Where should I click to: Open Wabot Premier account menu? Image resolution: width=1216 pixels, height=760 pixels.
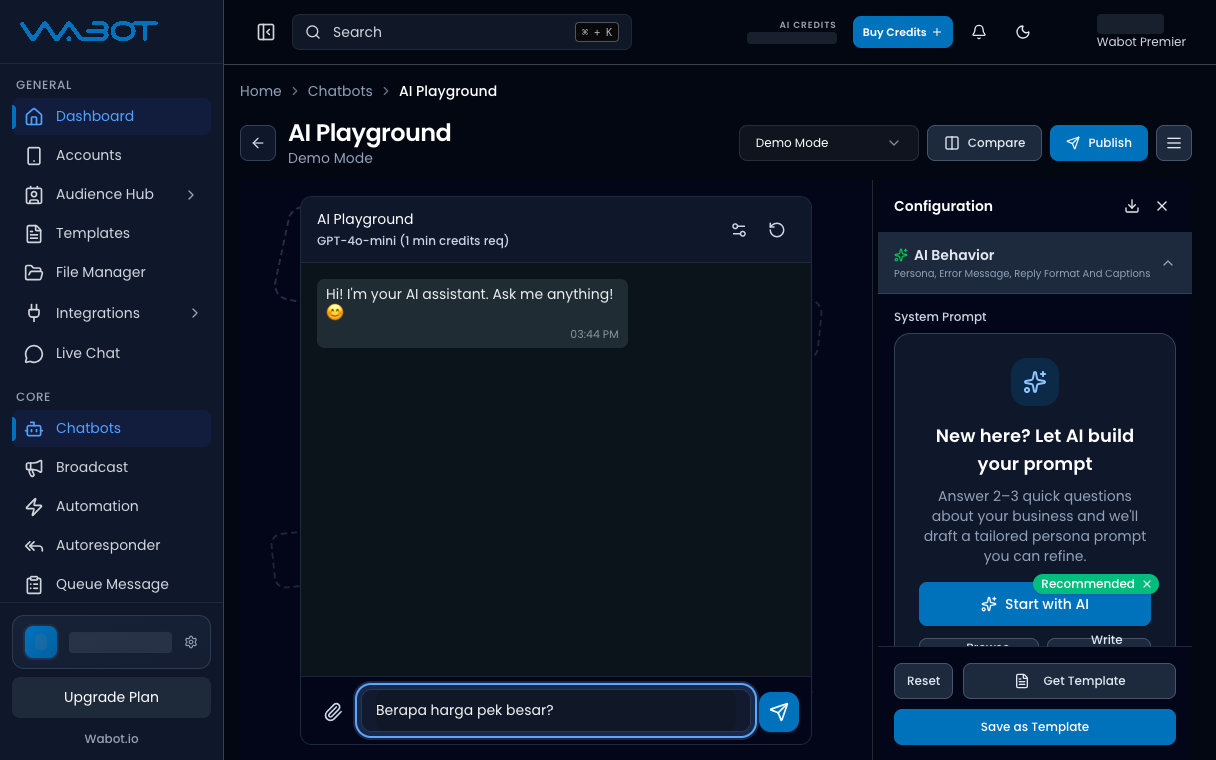pos(1141,32)
